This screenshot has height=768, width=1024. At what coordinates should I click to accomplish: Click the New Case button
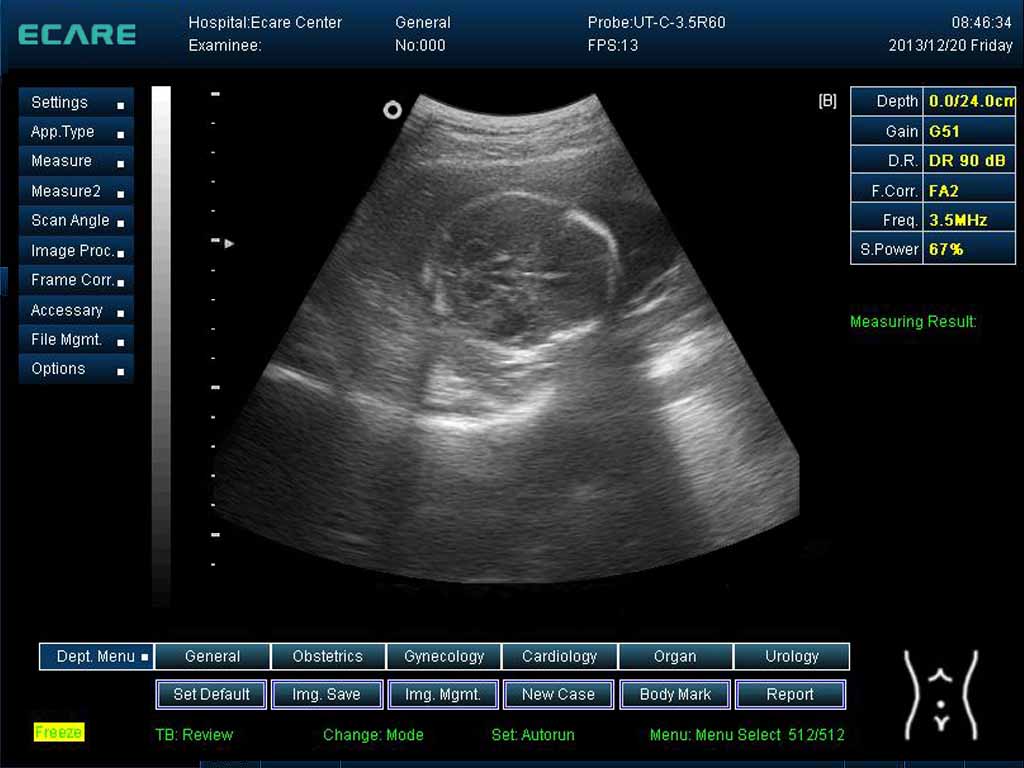pos(558,694)
